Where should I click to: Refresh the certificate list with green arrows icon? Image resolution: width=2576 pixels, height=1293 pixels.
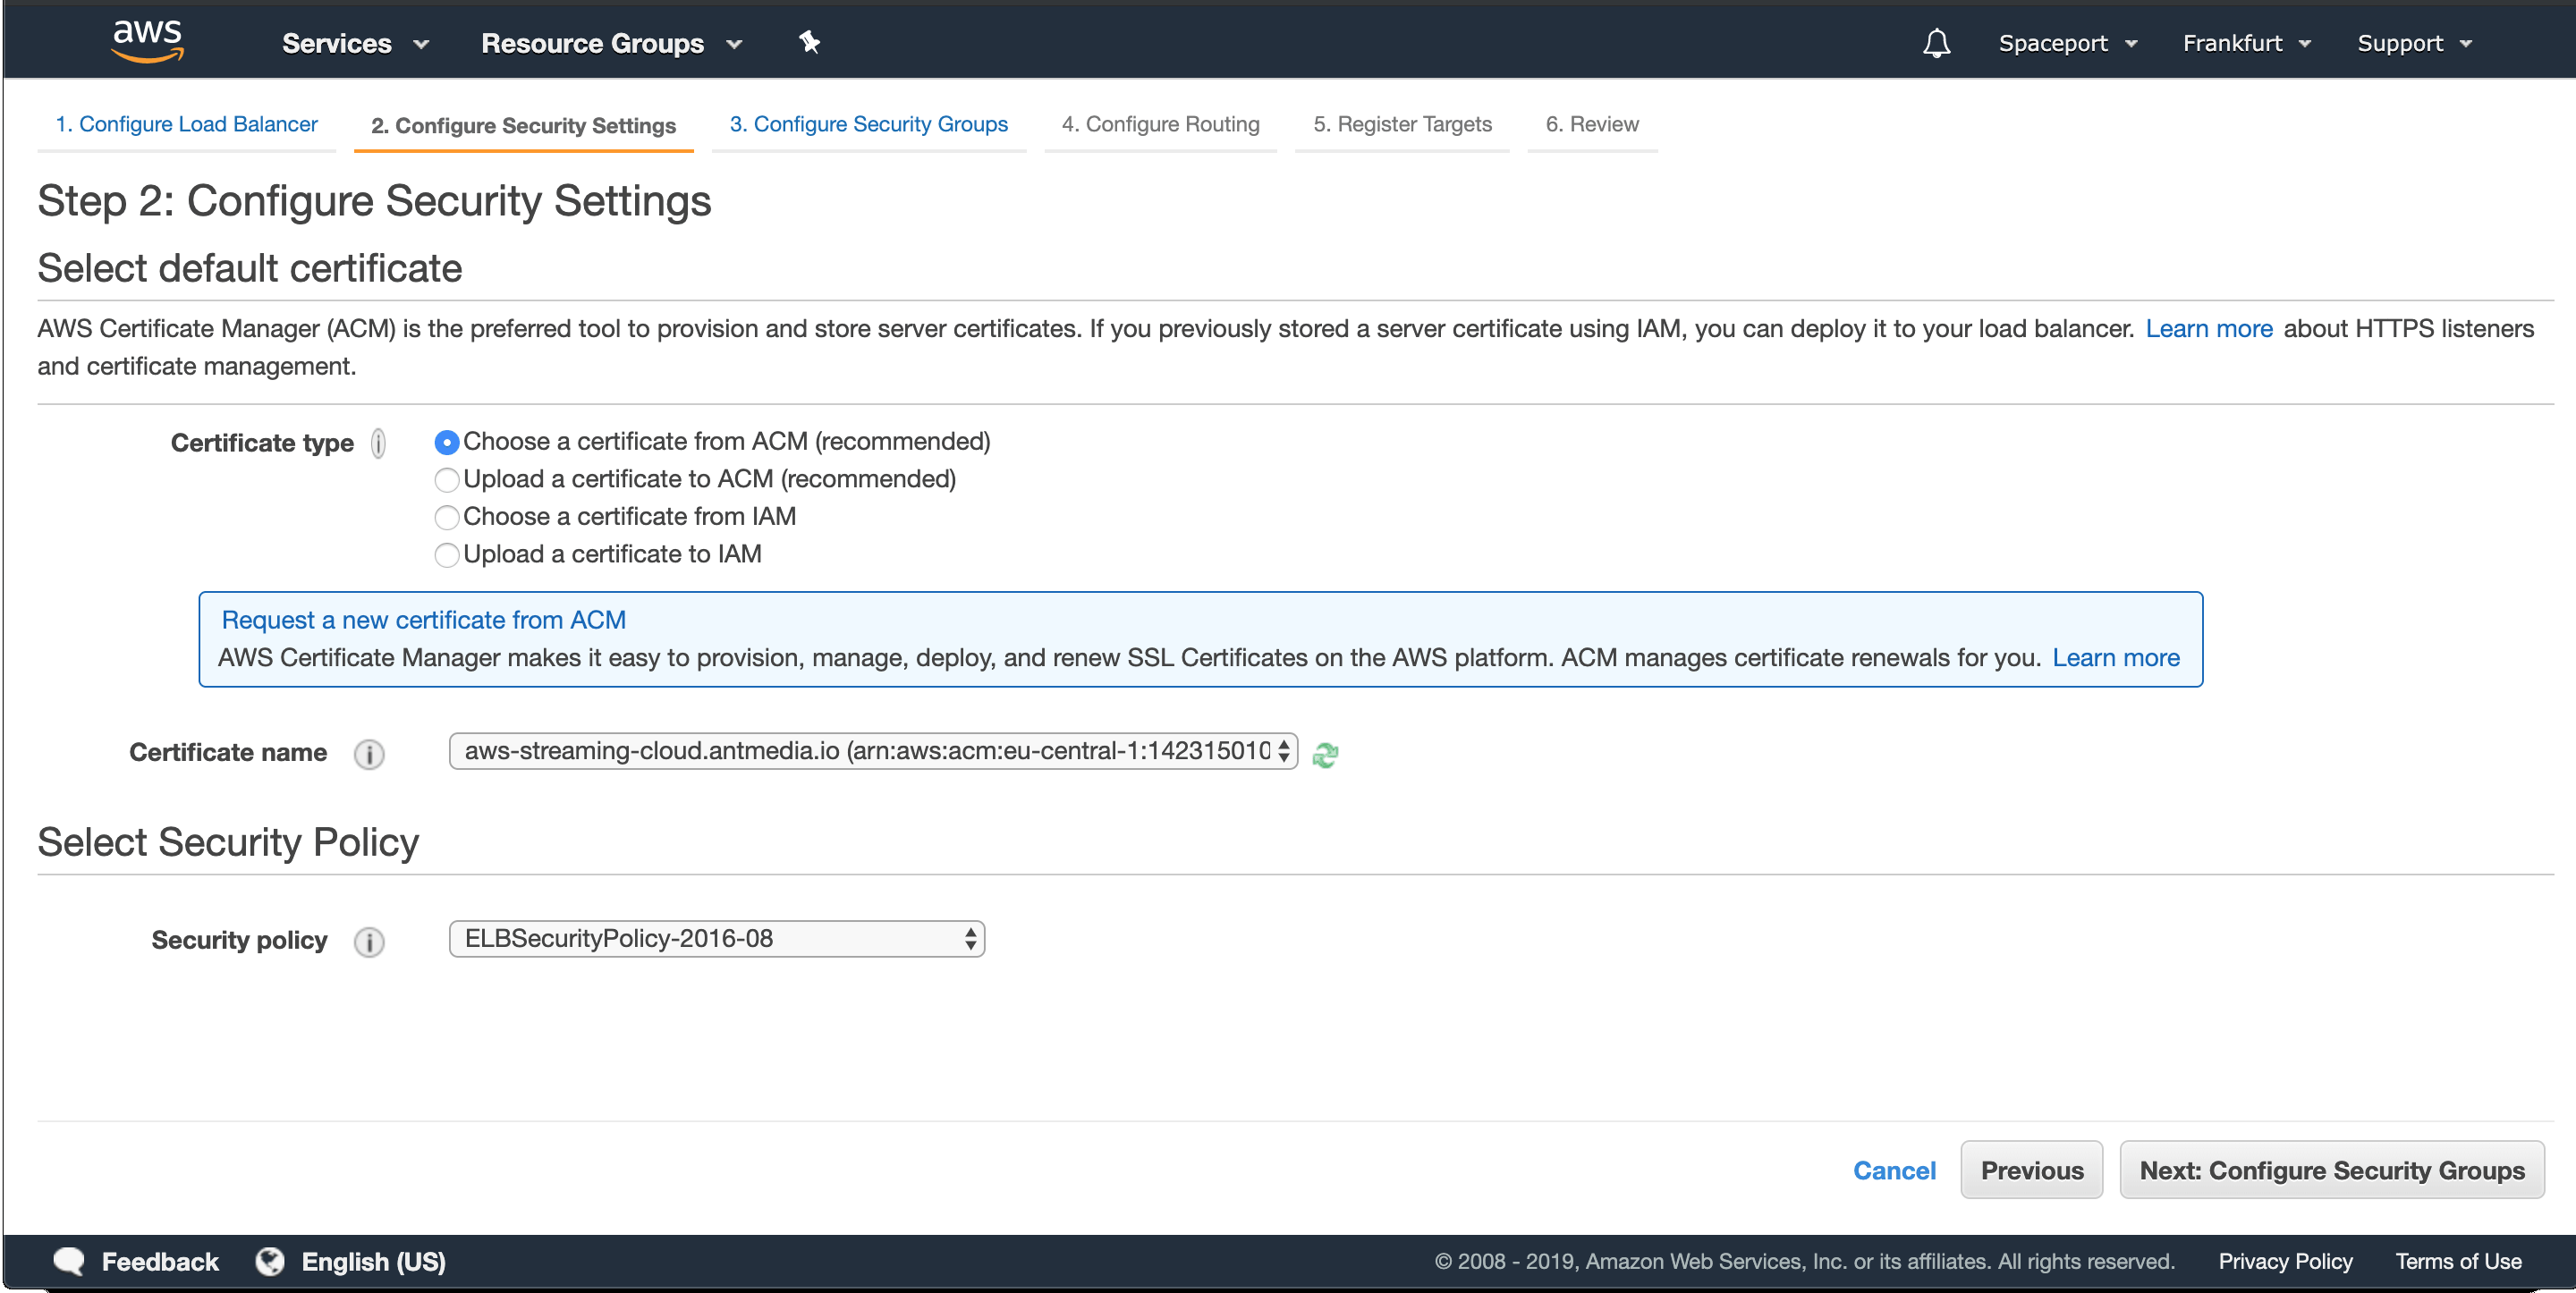click(1325, 755)
